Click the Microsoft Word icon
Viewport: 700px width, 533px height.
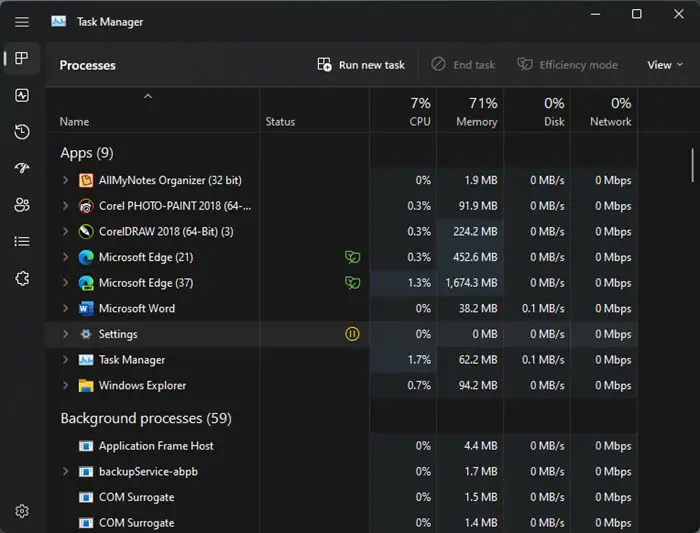click(x=86, y=308)
